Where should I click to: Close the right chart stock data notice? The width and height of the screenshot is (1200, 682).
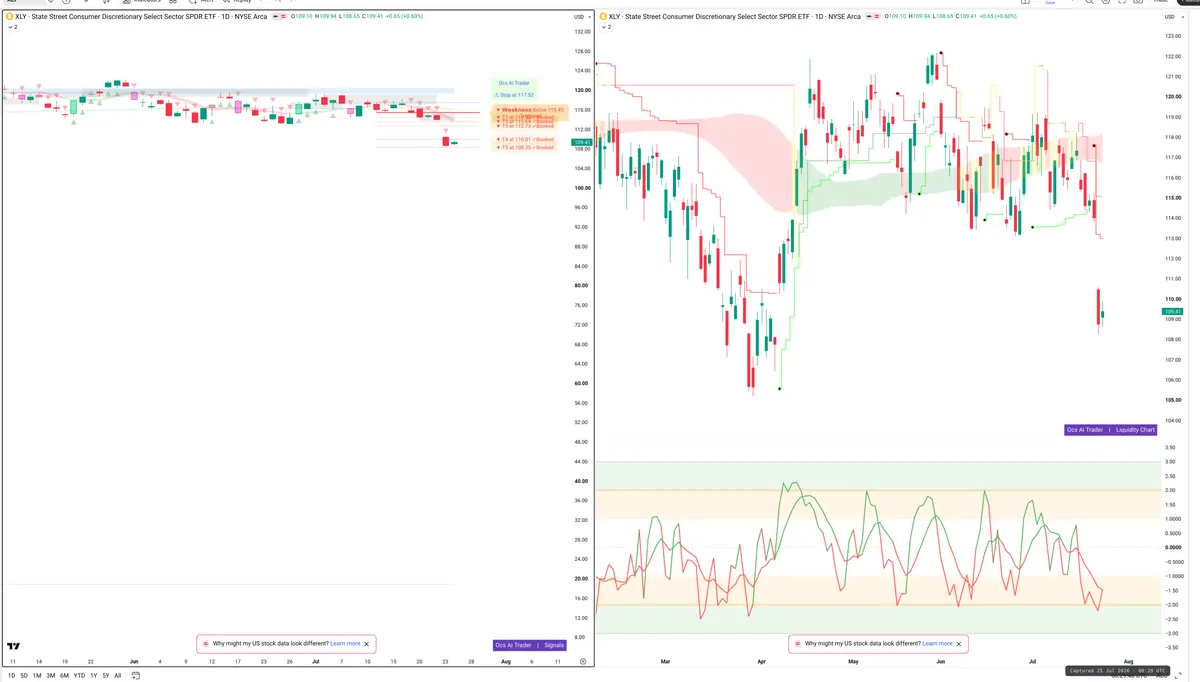[958, 644]
